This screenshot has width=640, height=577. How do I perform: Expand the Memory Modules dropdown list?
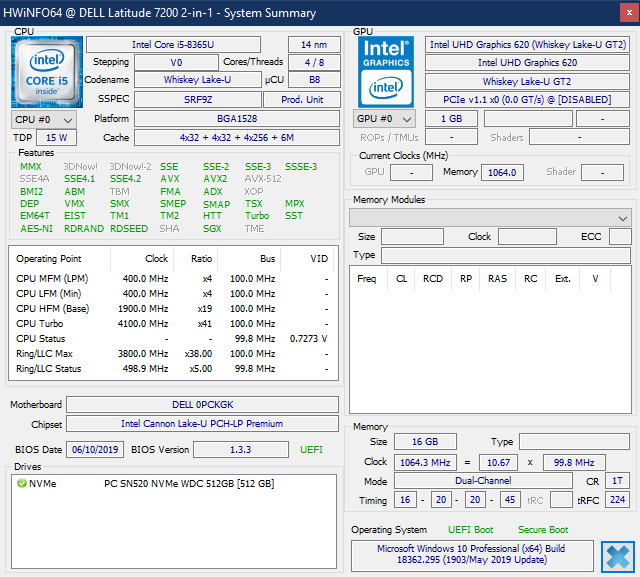click(623, 217)
